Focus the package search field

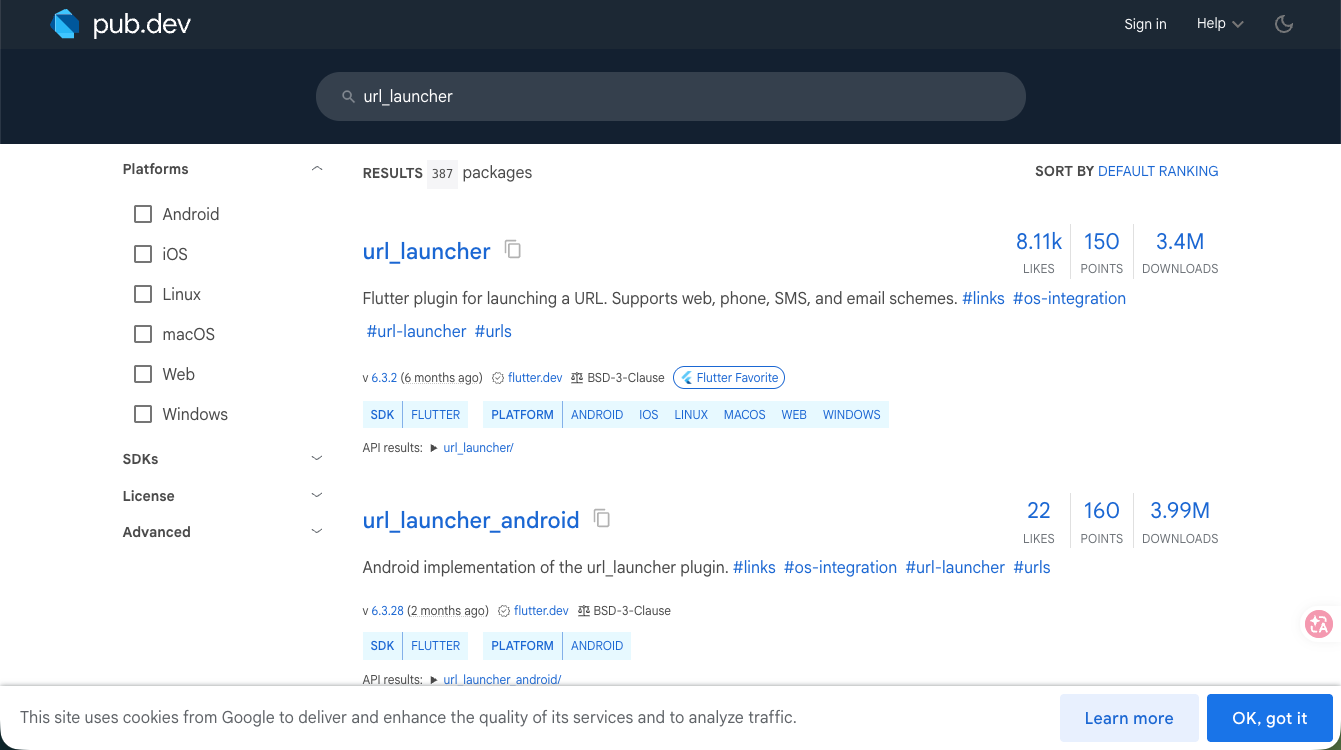pyautogui.click(x=671, y=97)
